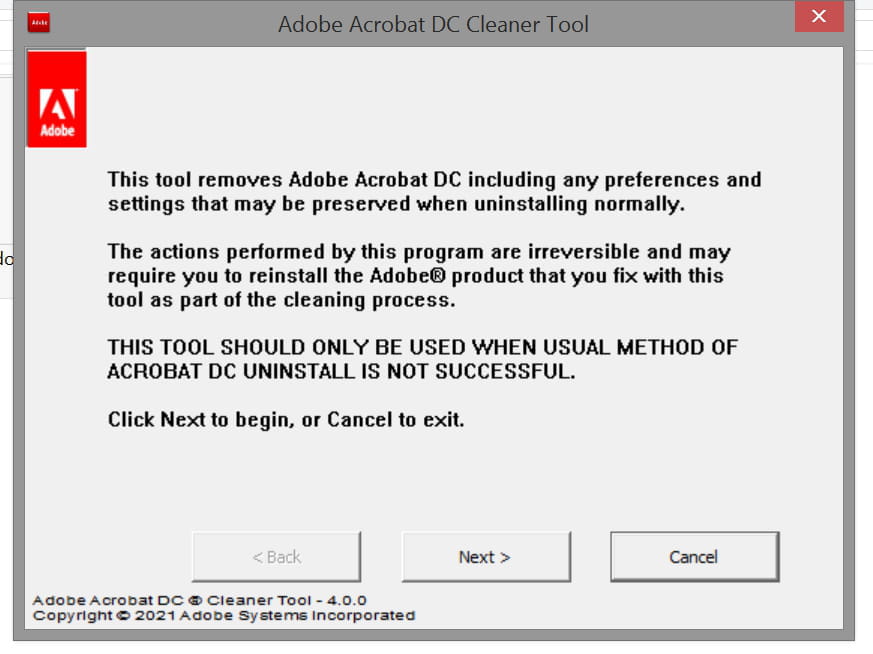This screenshot has height=654, width=873.
Task: Click the Copyright 2021 Adobe Systems line
Action: [x=224, y=616]
